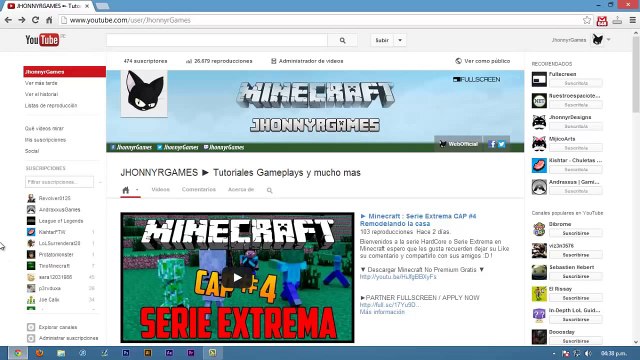640x360 pixels.
Task: Select the channel home tab icon
Action: pos(126,190)
